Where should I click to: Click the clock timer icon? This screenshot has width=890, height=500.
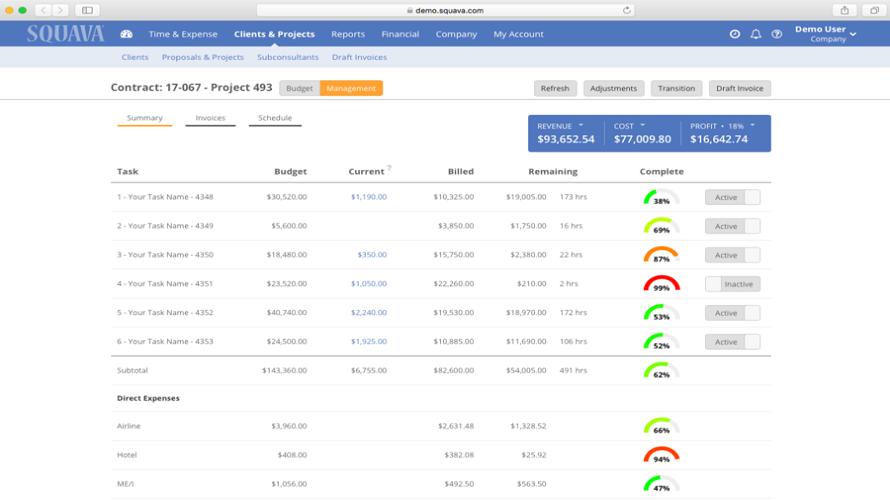coord(735,34)
